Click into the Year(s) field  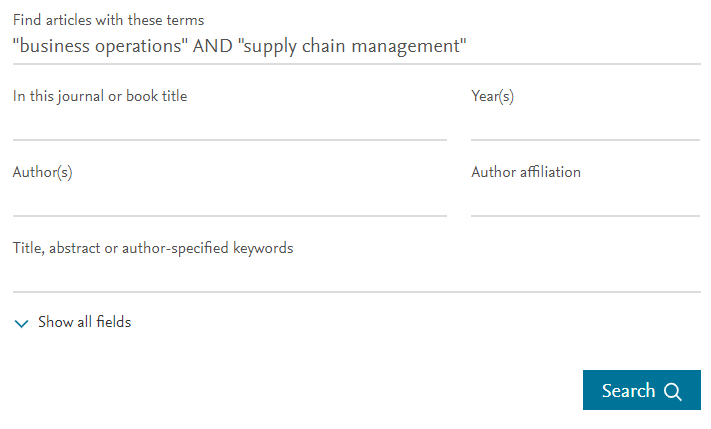[x=585, y=124]
